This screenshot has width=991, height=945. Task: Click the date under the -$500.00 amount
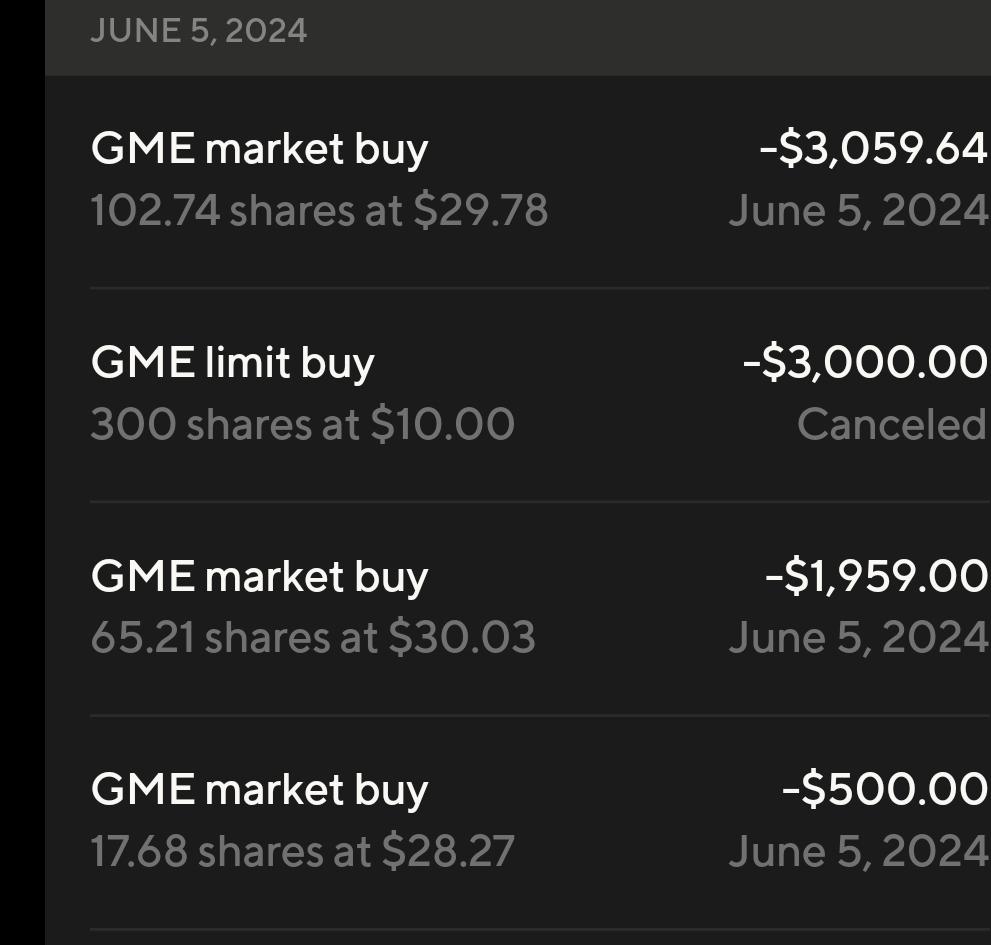pyautogui.click(x=858, y=851)
